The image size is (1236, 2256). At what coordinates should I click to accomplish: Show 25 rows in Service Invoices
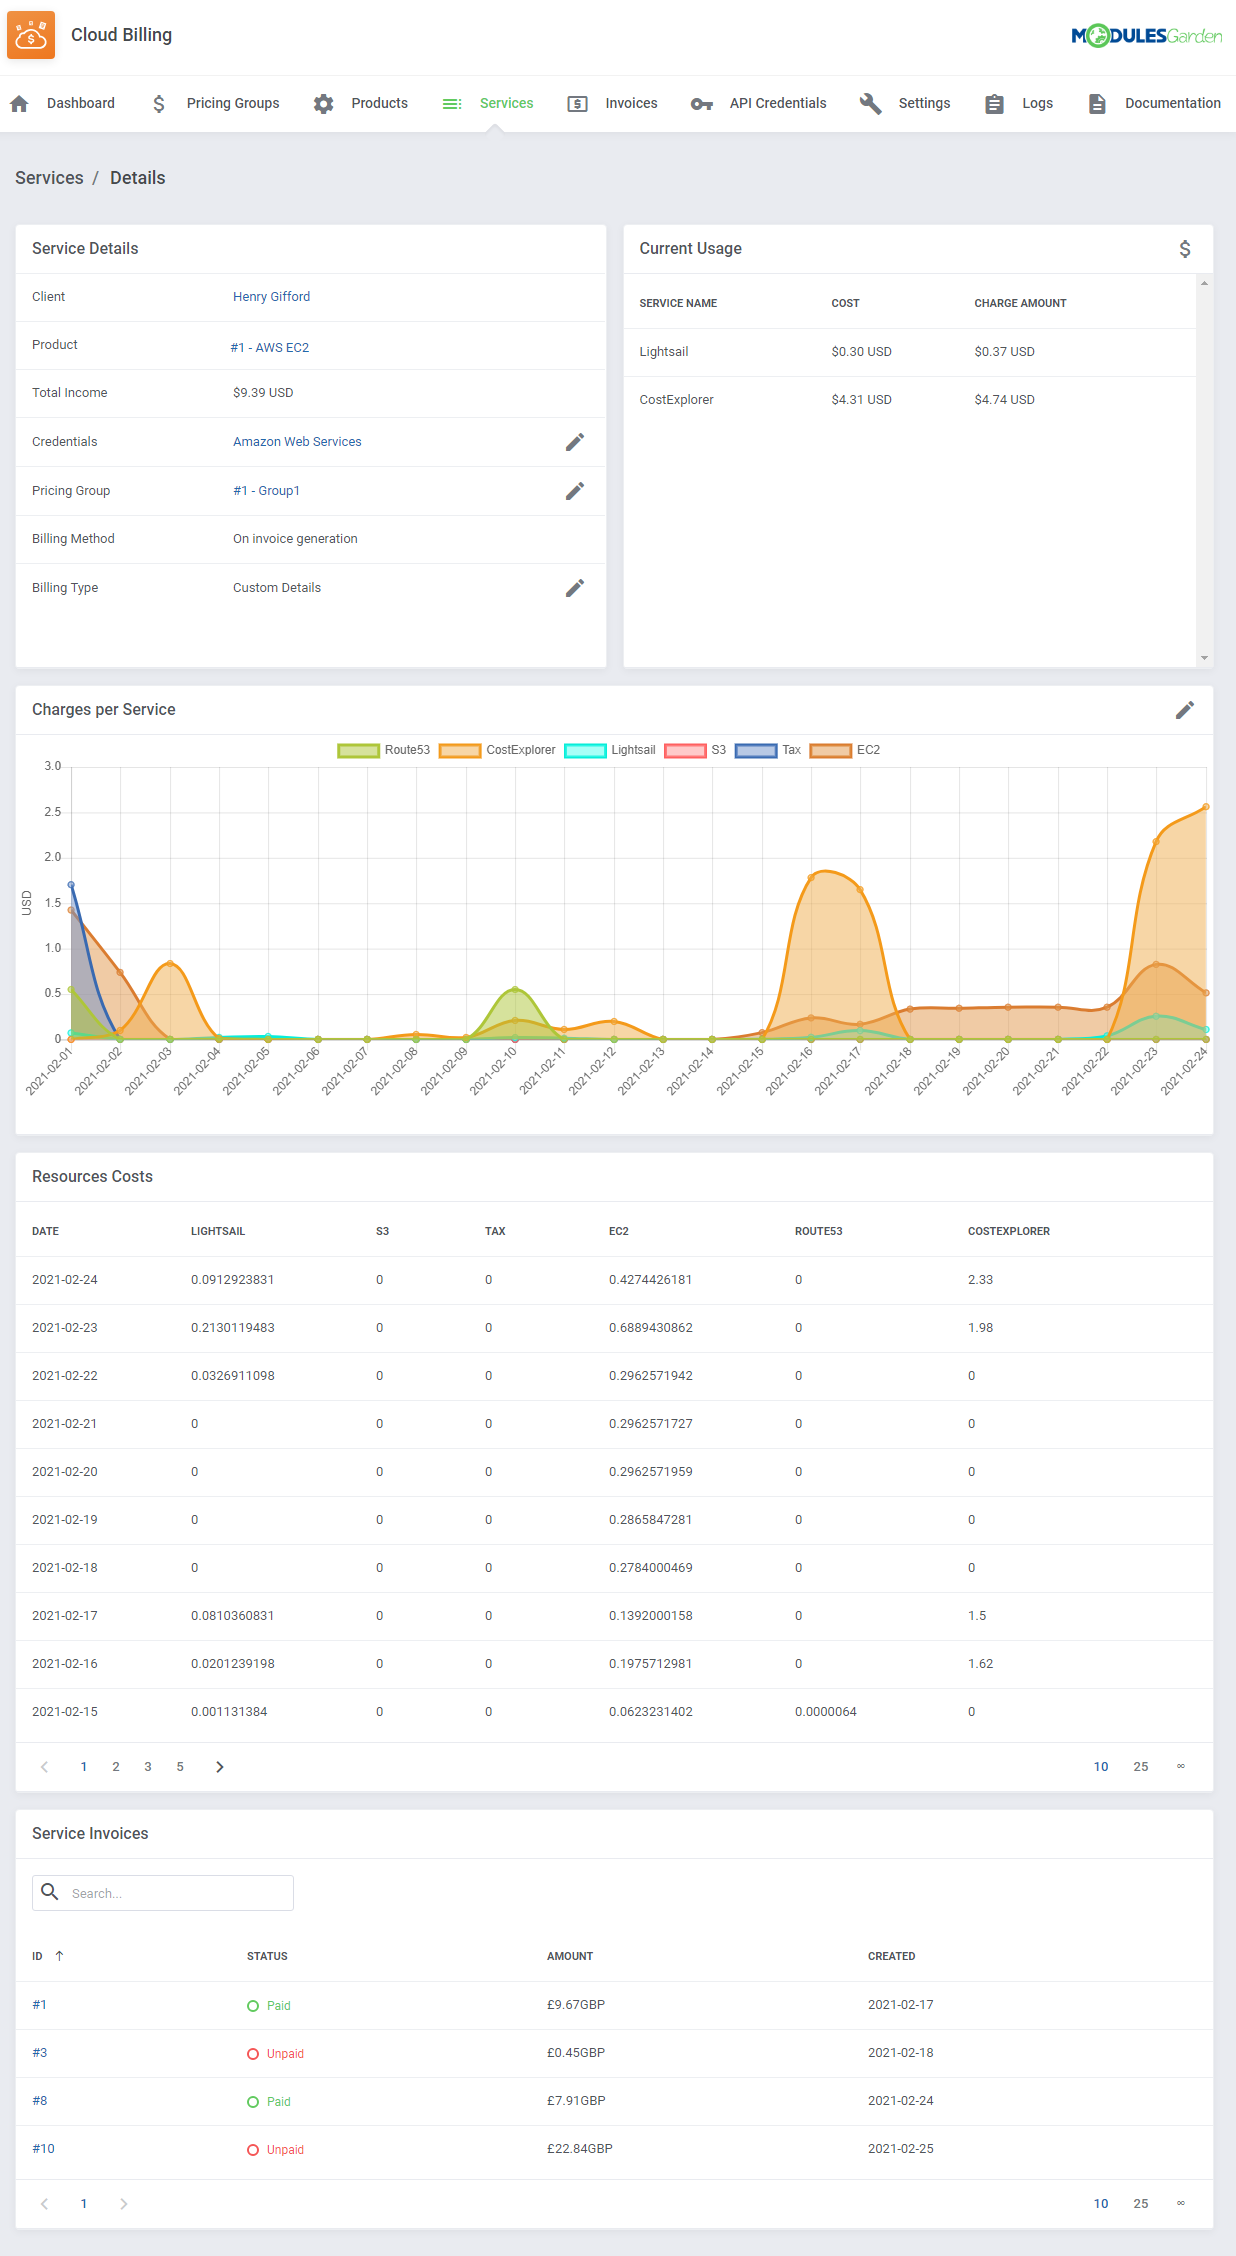pos(1141,2203)
